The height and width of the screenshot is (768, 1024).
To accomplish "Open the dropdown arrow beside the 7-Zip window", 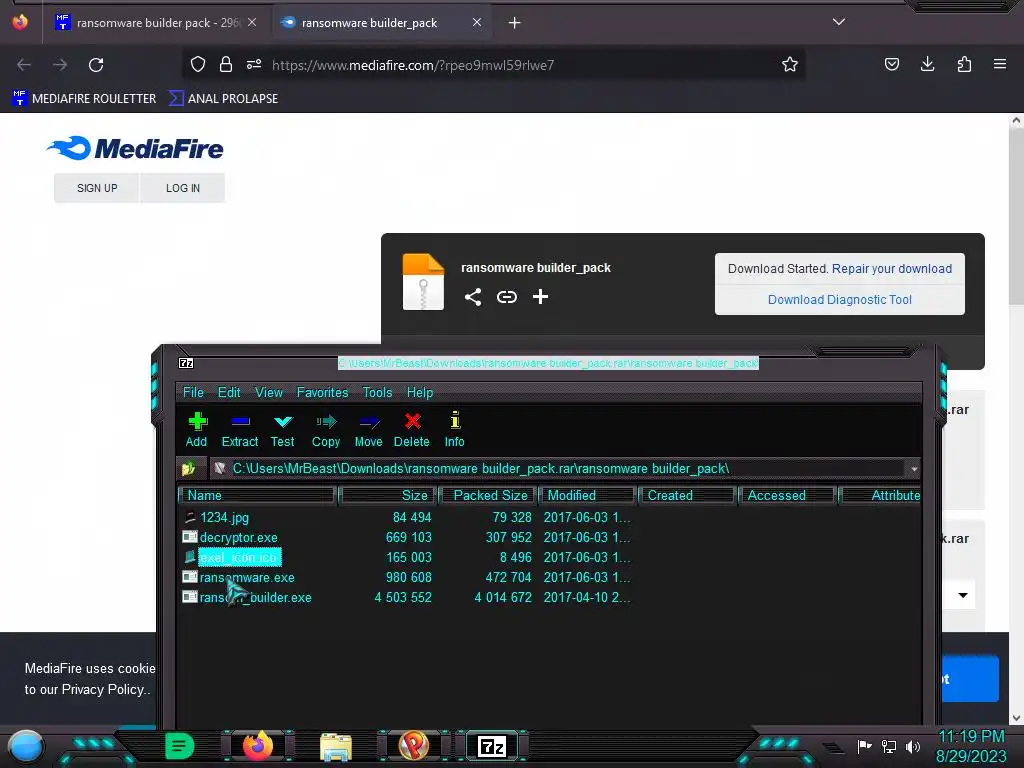I will click(963, 595).
